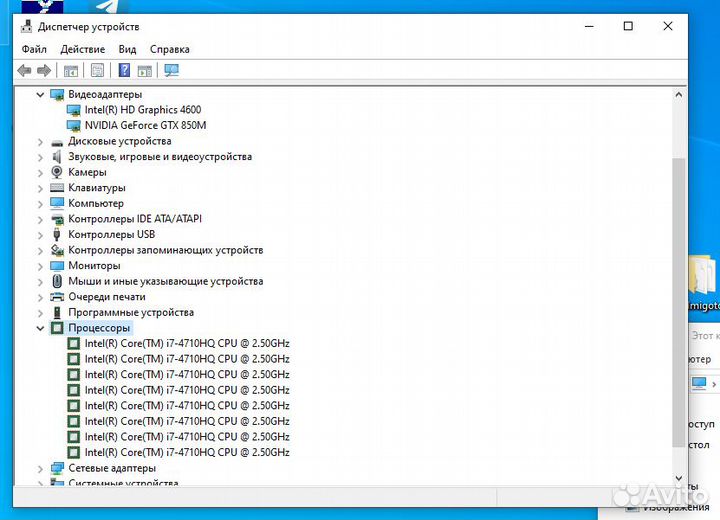Click the Back arrow in the toolbar

point(24,70)
